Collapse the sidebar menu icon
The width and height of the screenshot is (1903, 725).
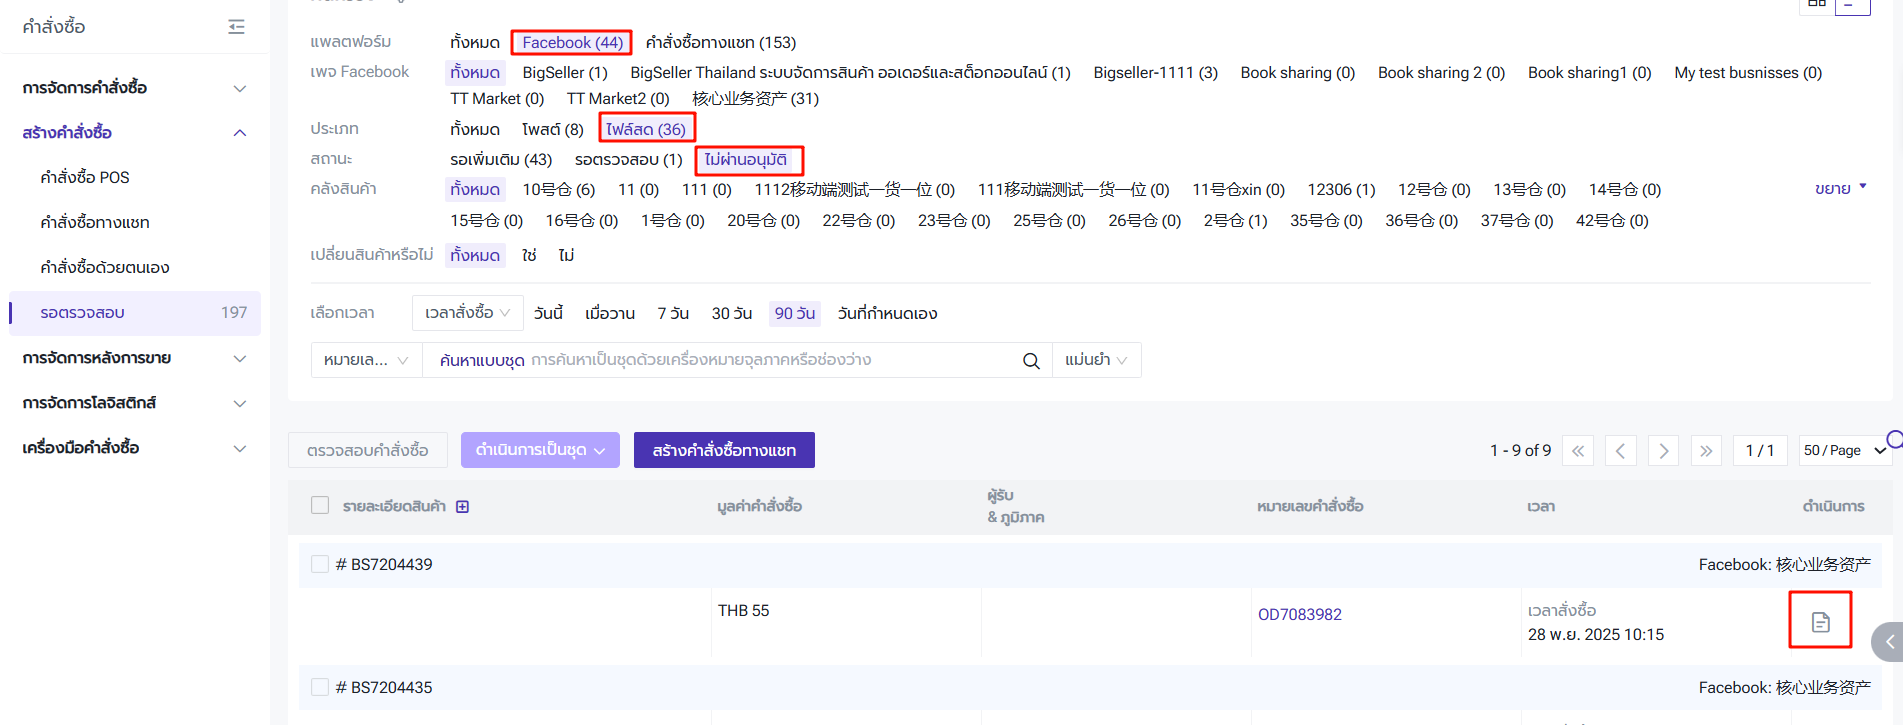(x=236, y=27)
